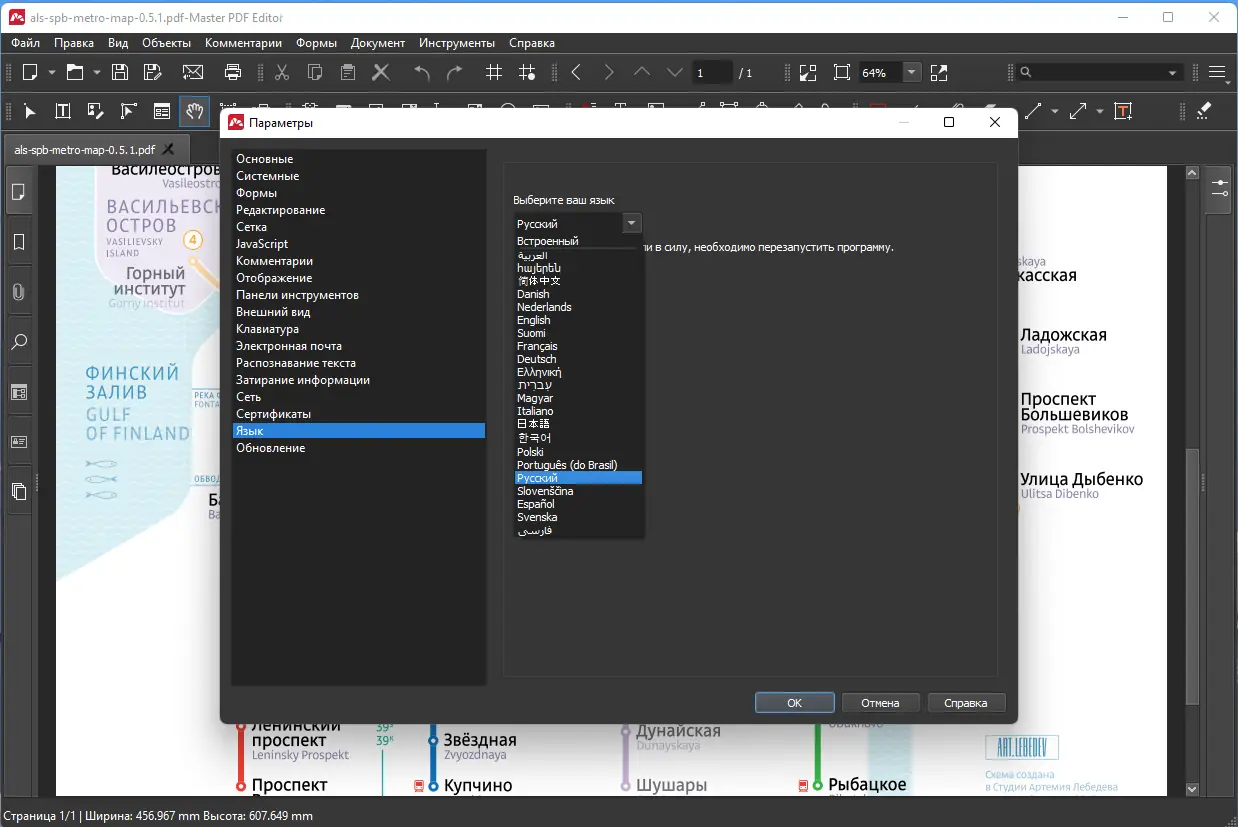Click the Delete X icon
1238x827 pixels.
(x=380, y=72)
